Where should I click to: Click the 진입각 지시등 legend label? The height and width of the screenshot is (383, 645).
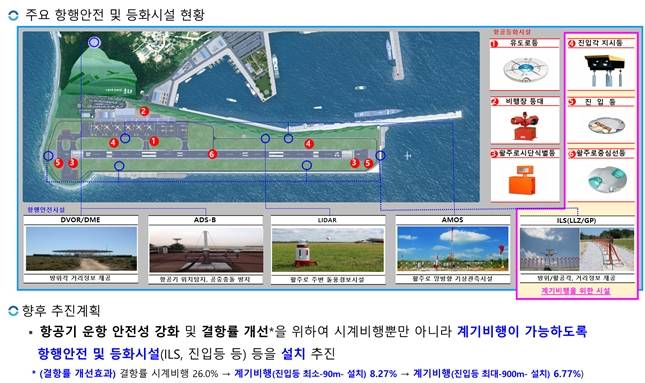pos(600,43)
